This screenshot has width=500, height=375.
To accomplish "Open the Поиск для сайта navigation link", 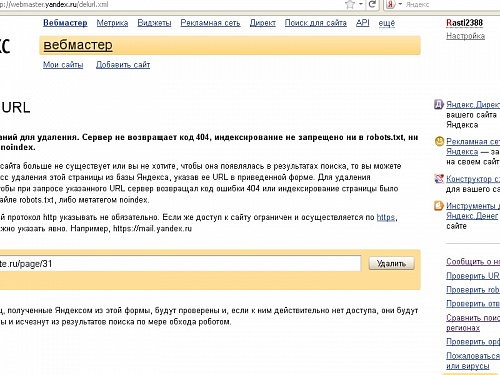I will coord(316,23).
